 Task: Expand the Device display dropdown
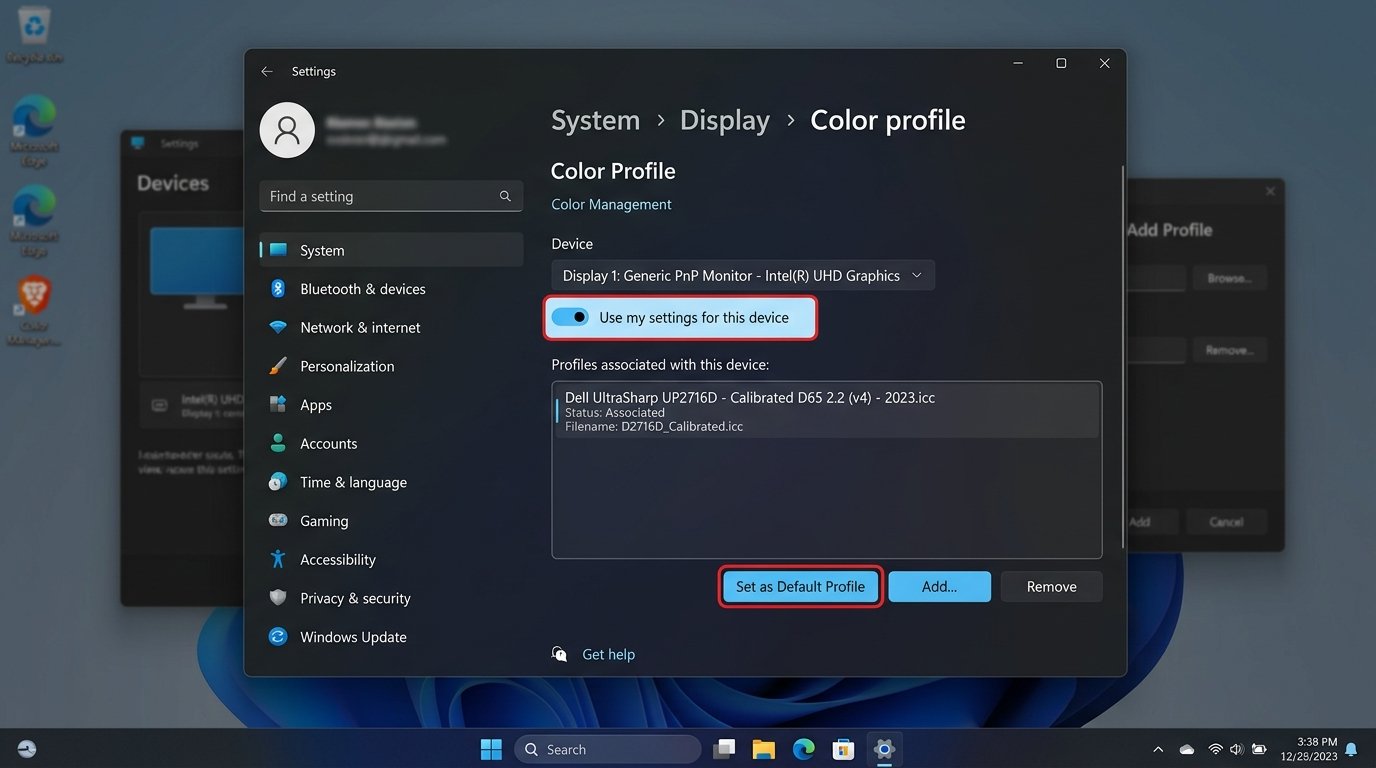tap(743, 275)
